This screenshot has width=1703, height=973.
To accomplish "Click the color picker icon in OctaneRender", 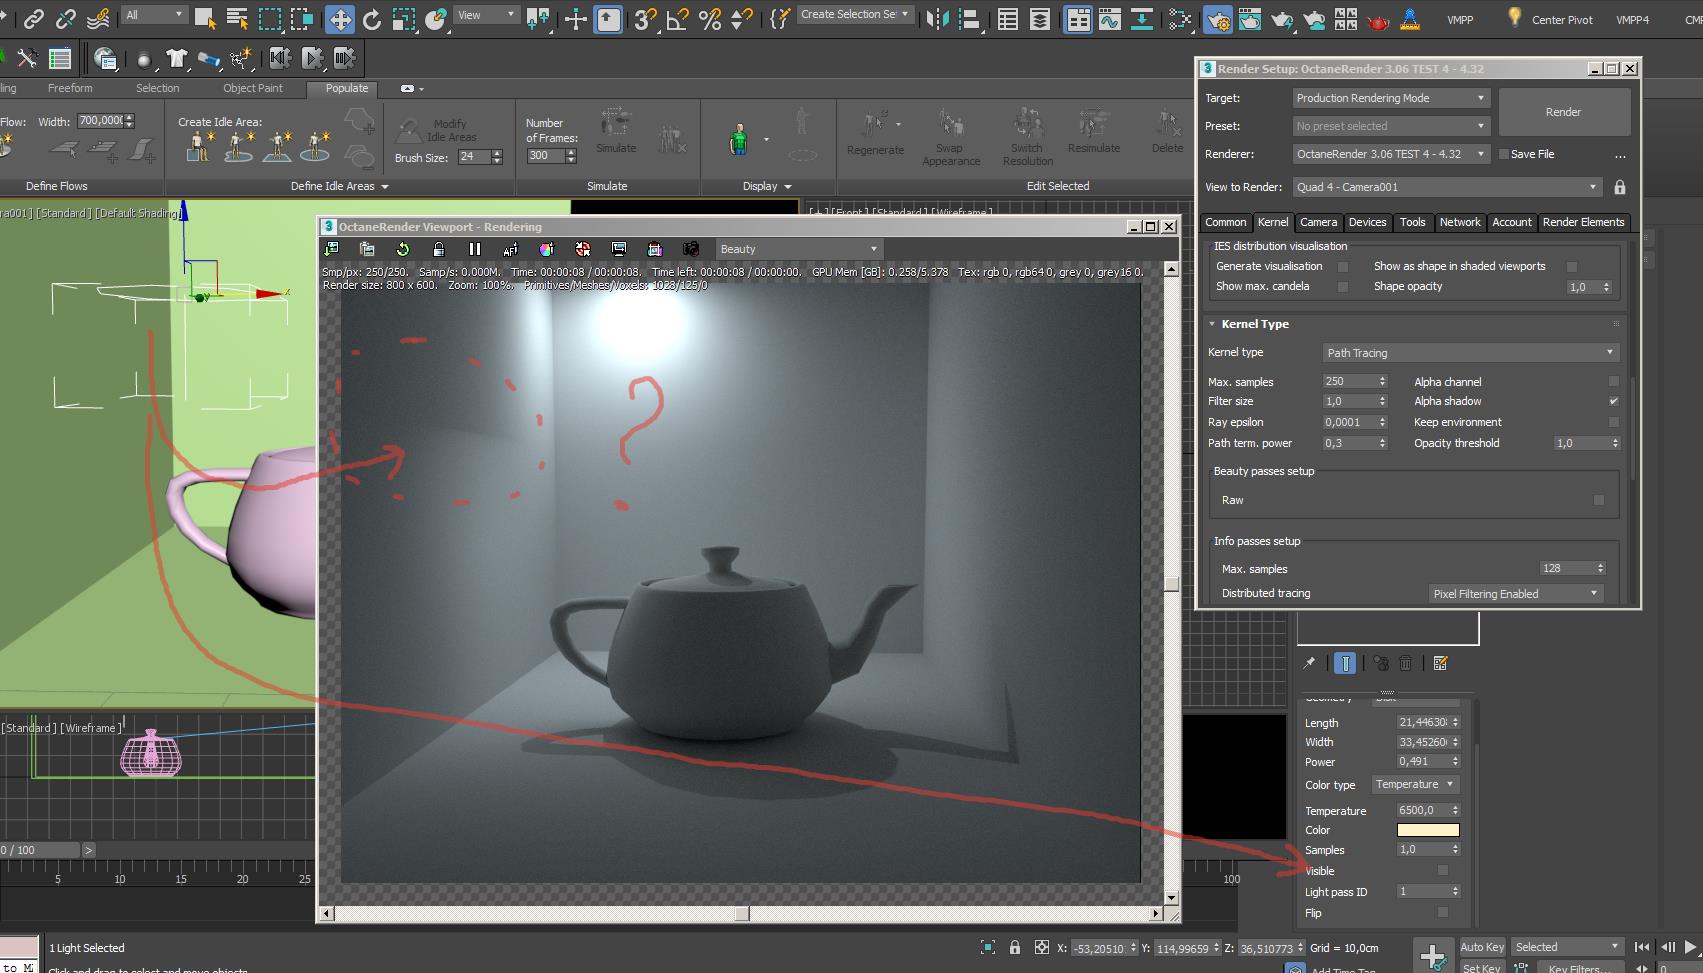I will point(547,249).
